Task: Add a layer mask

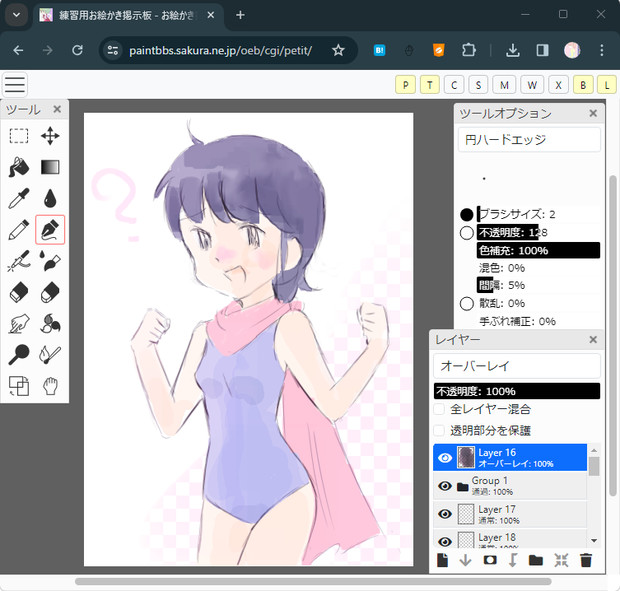Action: [x=490, y=560]
